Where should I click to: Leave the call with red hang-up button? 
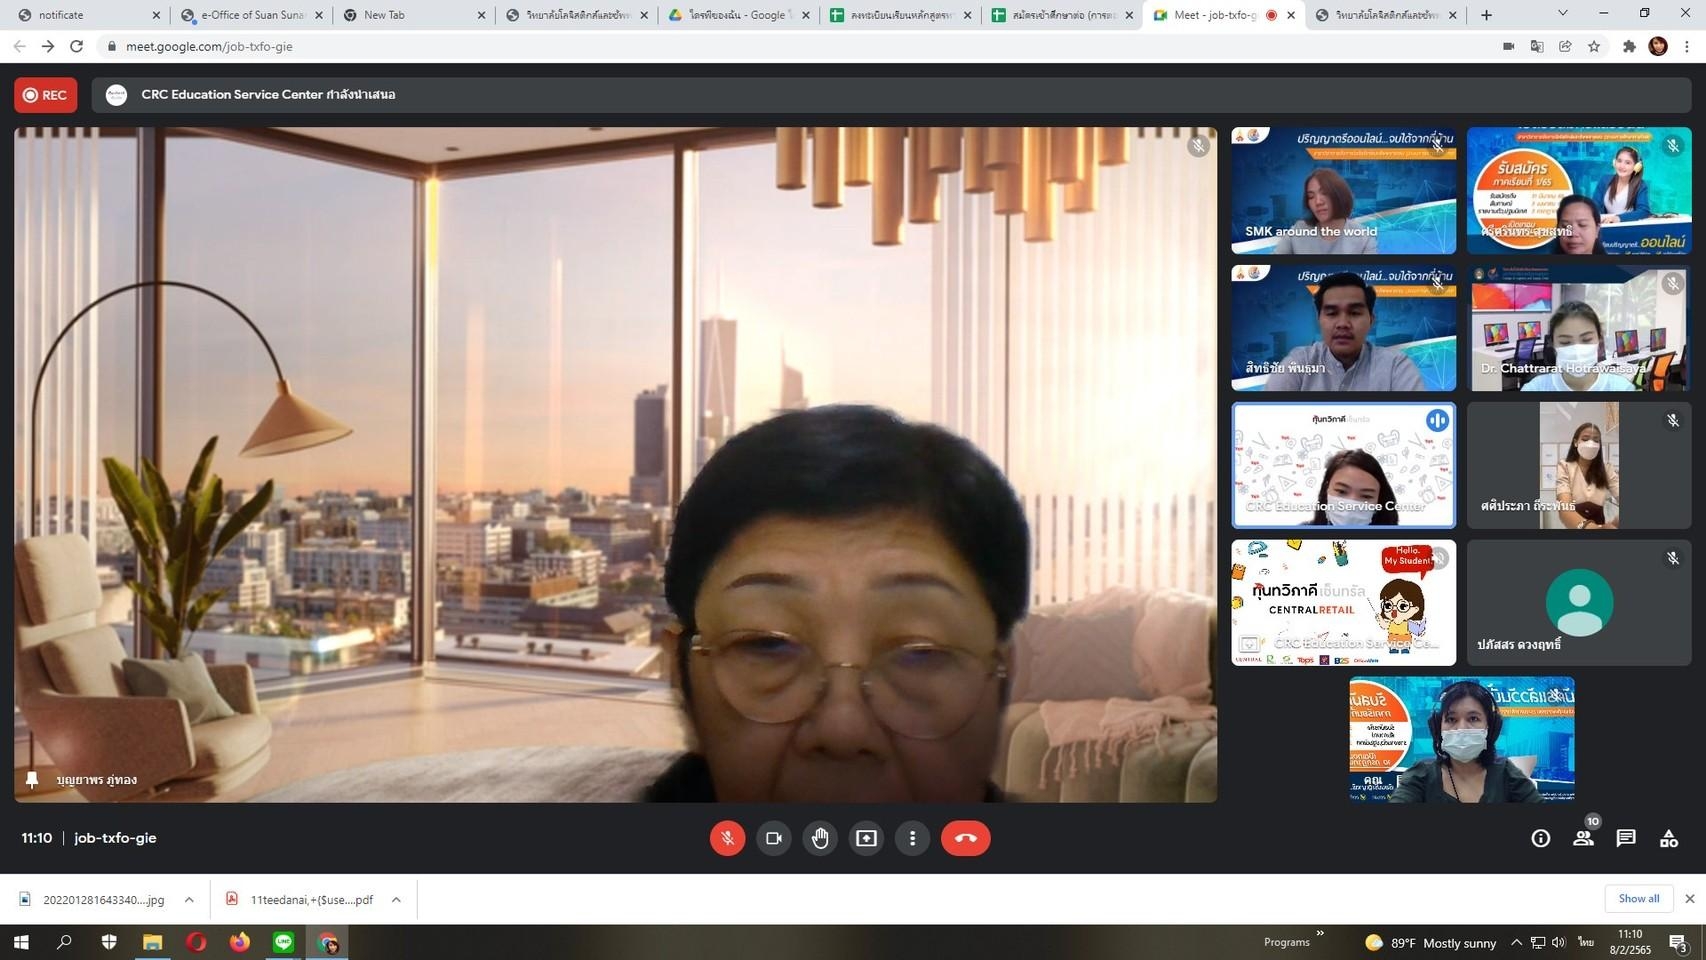pos(965,838)
